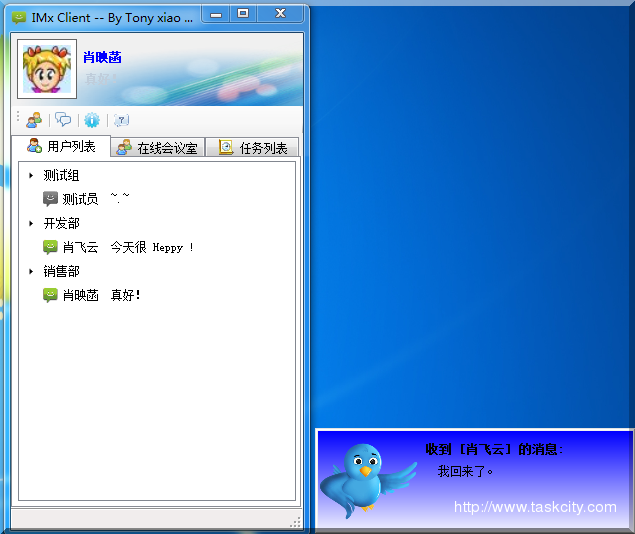The height and width of the screenshot is (534, 635).
Task: Switch to the 用户列表 tab
Action: pos(61,146)
